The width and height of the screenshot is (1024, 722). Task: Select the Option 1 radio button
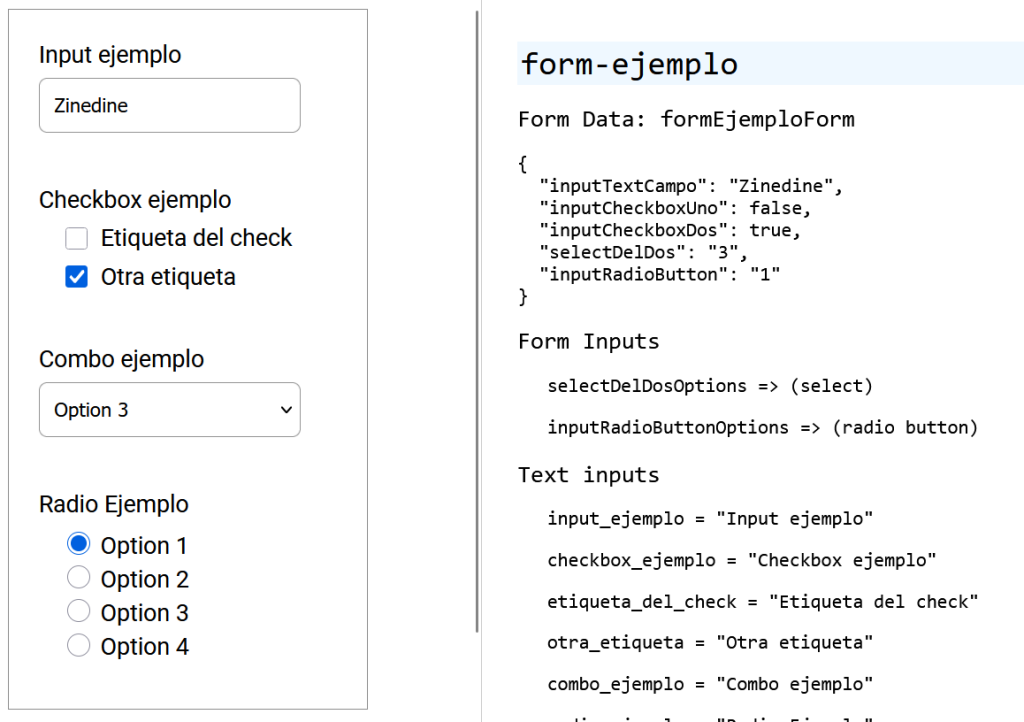tap(78, 545)
